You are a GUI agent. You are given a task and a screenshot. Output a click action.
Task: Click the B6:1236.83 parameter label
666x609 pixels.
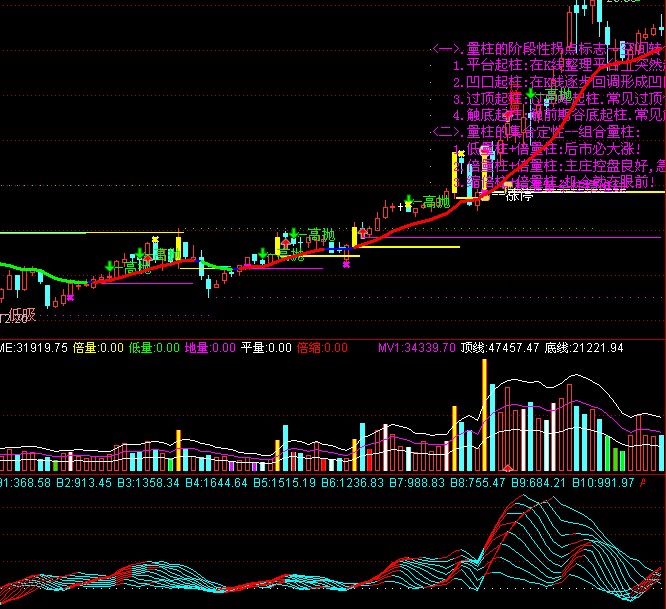(353, 483)
